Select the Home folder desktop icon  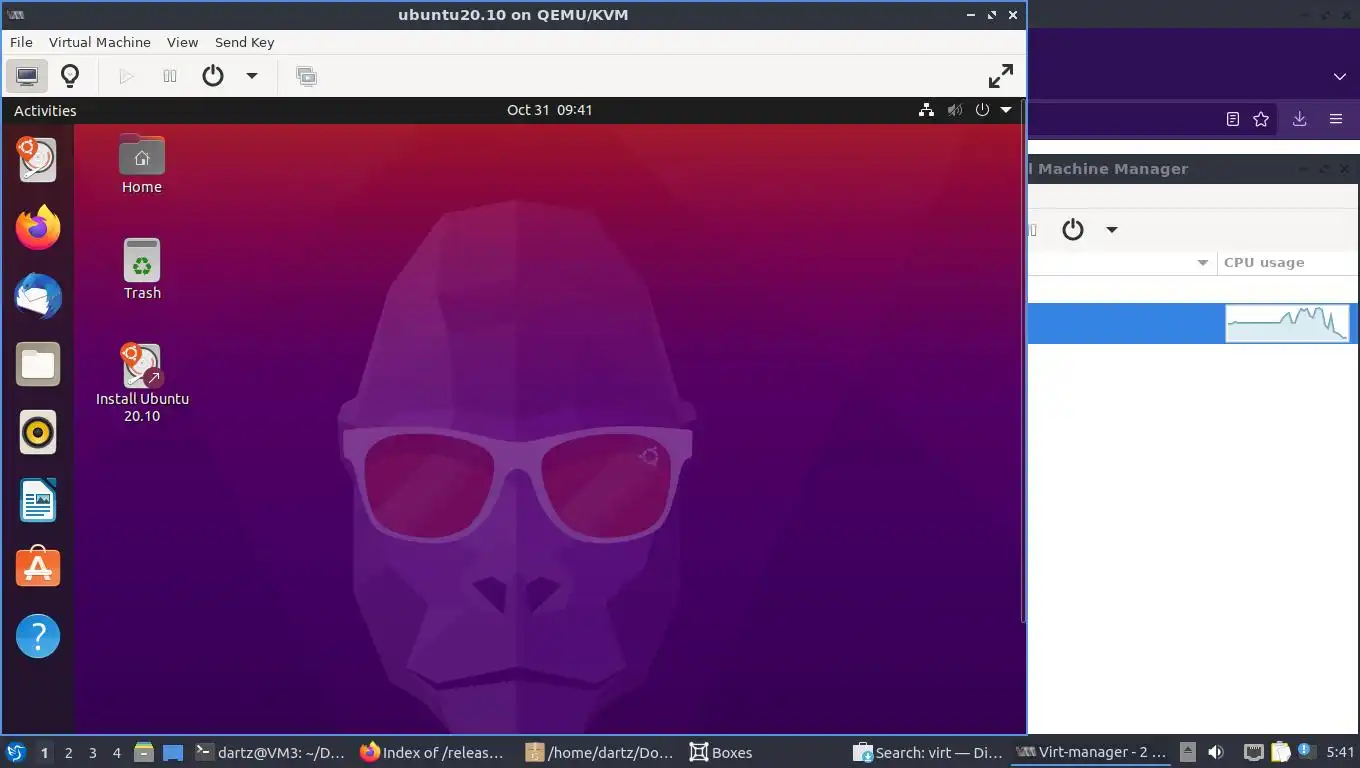pyautogui.click(x=142, y=164)
